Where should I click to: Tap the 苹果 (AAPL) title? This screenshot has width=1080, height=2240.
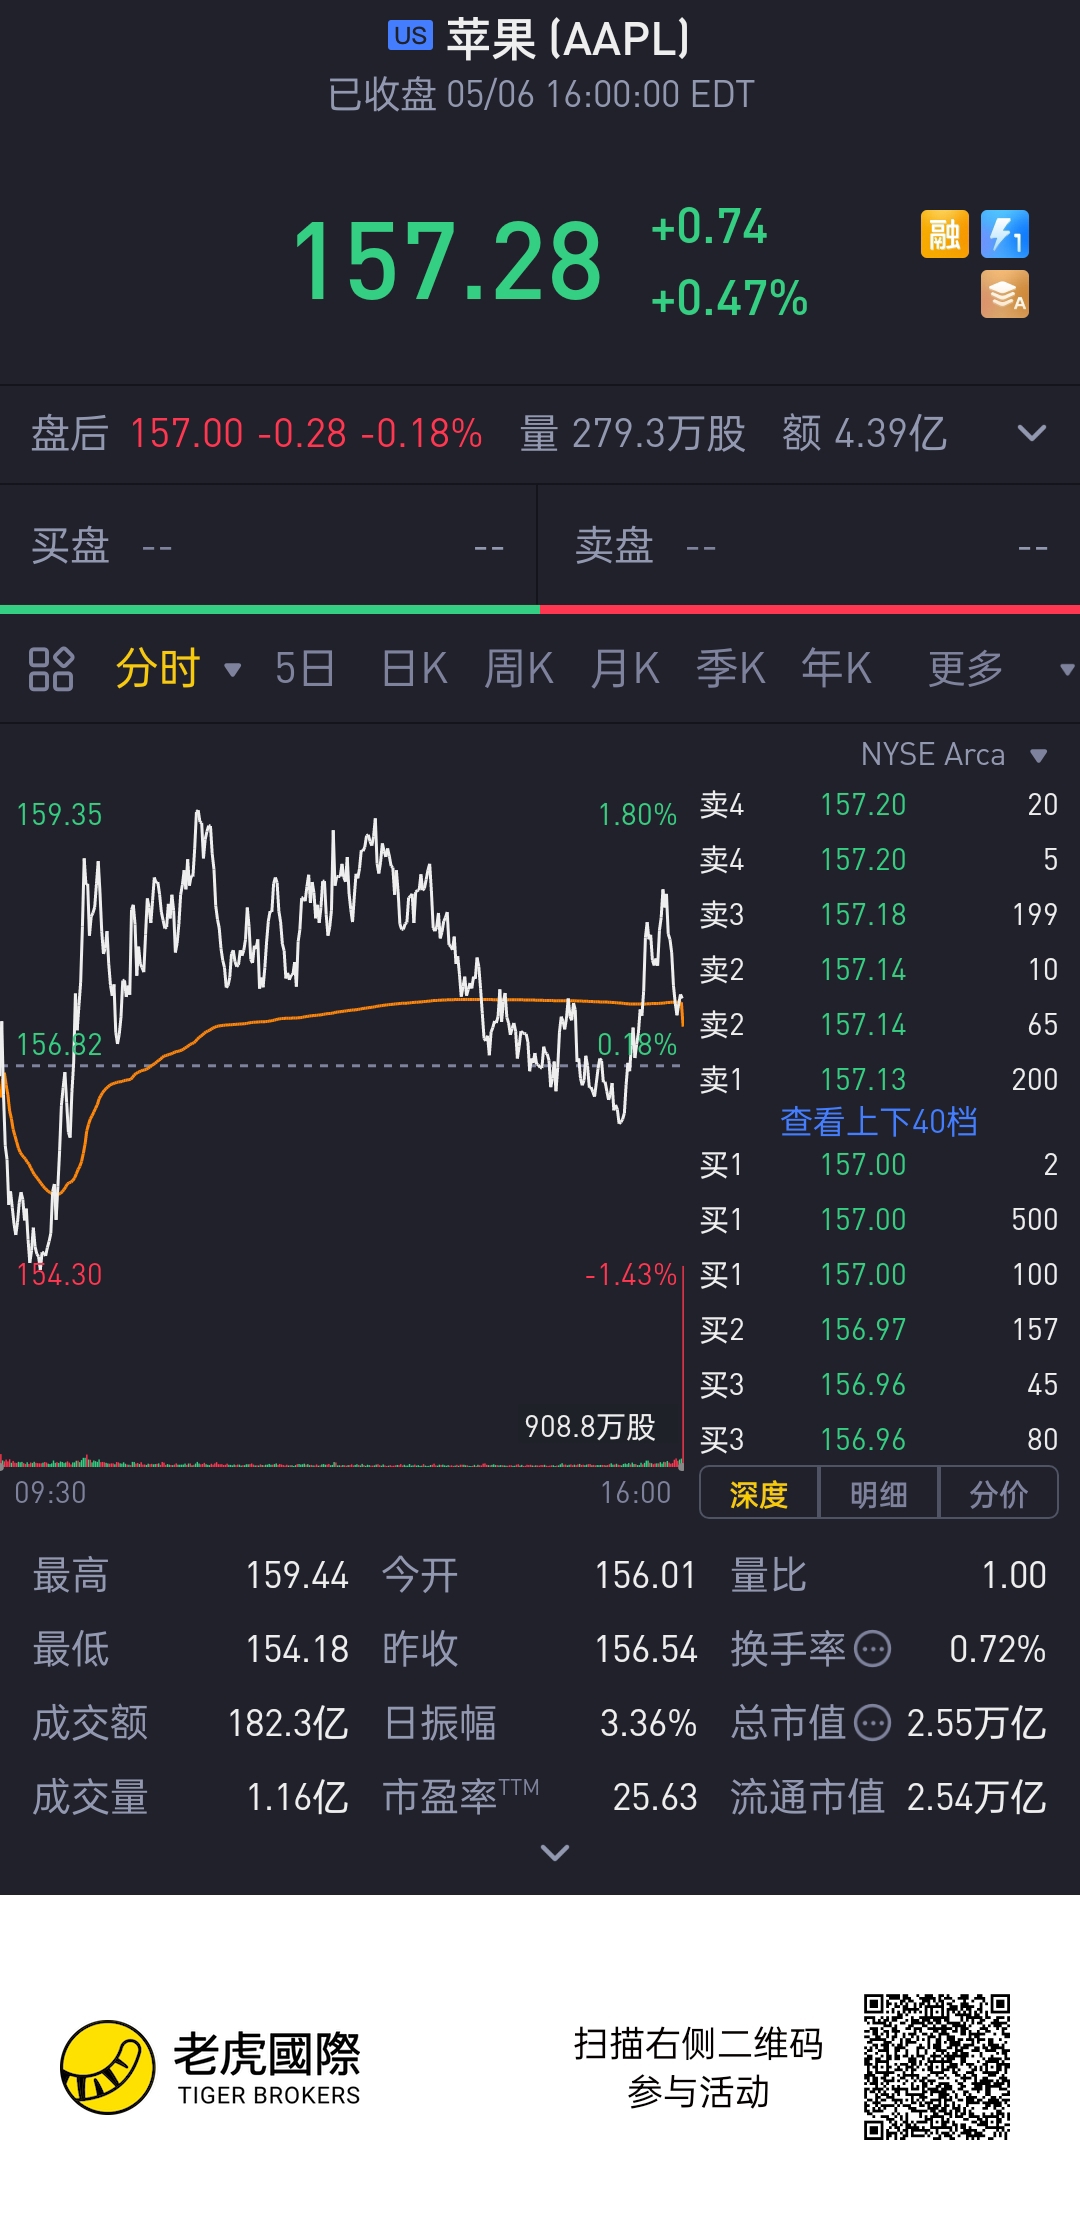click(568, 39)
